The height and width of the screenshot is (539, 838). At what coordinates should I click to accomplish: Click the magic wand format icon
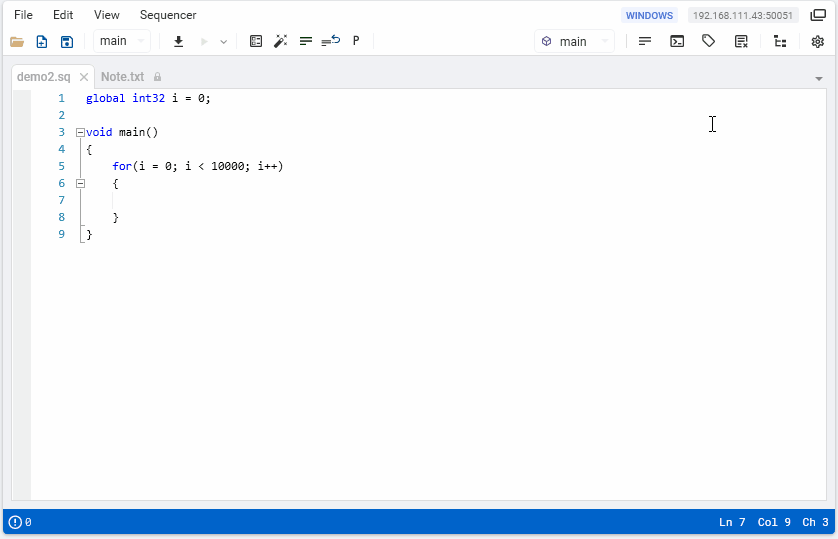point(281,41)
